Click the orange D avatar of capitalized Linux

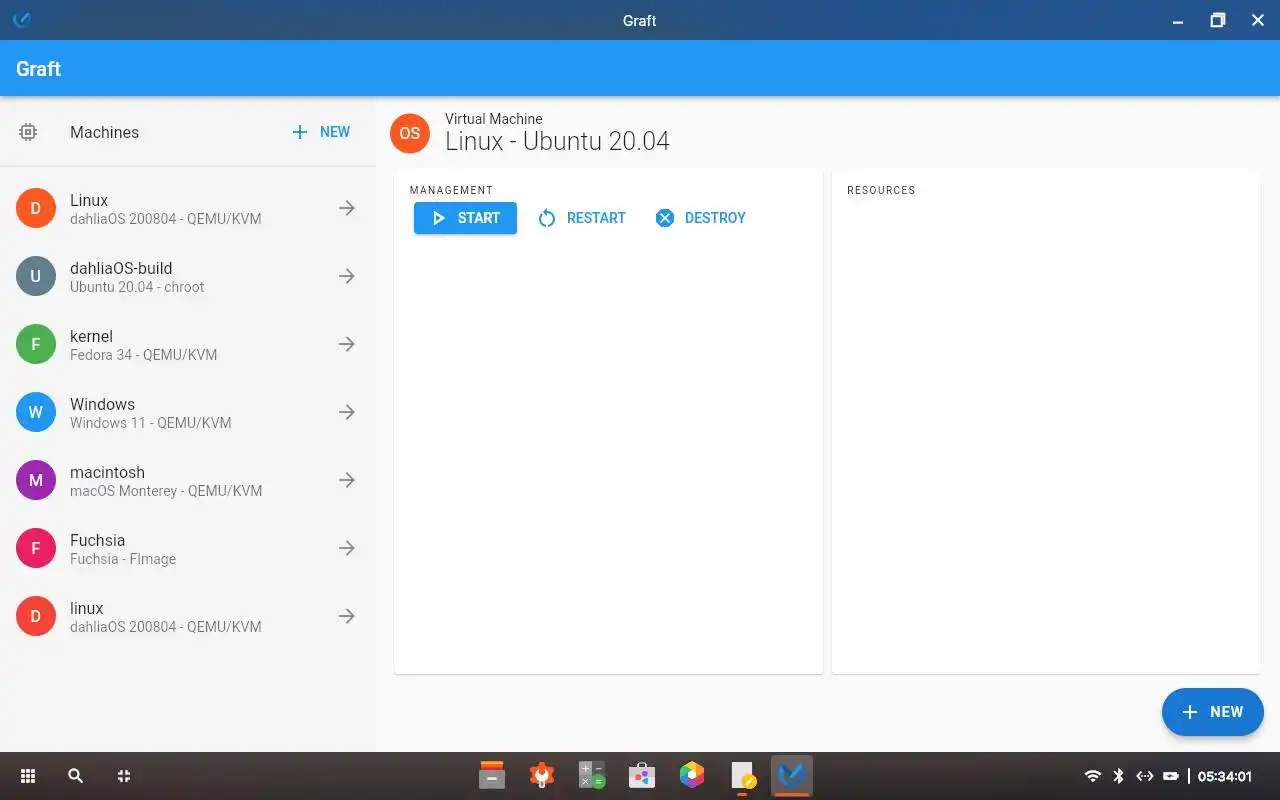[36, 208]
